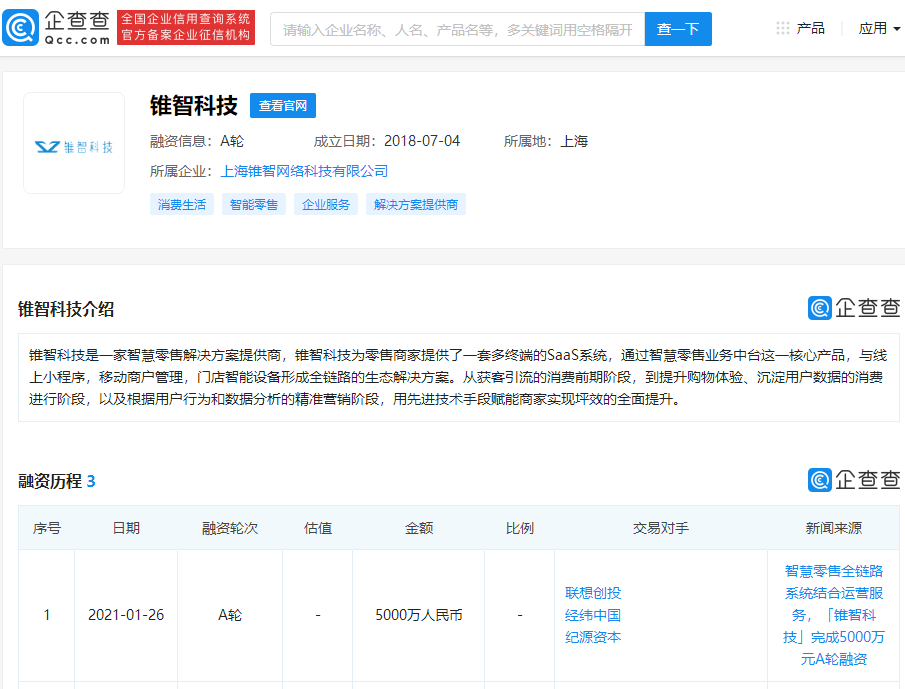The width and height of the screenshot is (905, 689).
Task: Open investor link 经纬中国
Action: (x=593, y=615)
